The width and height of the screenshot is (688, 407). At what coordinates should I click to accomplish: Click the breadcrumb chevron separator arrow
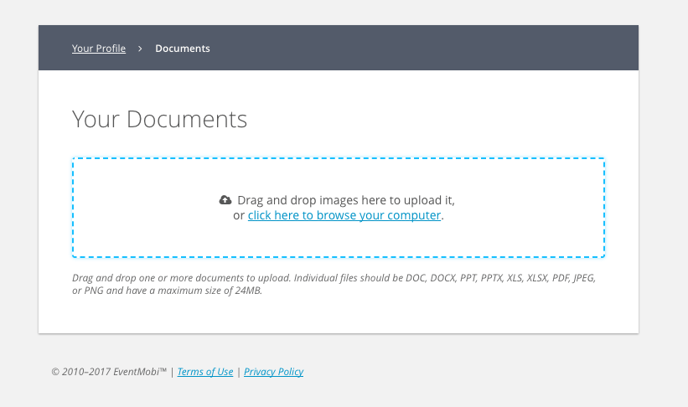pos(140,49)
